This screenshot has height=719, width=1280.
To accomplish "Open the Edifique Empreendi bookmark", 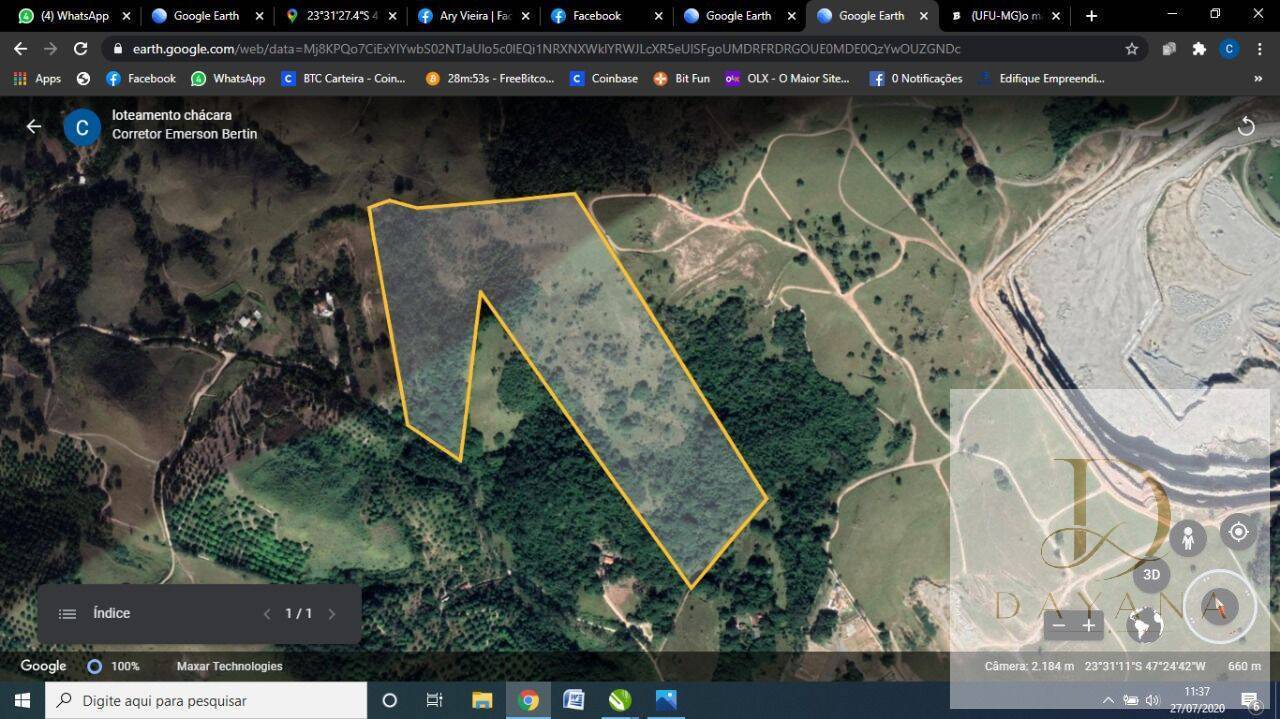I will 1041,78.
